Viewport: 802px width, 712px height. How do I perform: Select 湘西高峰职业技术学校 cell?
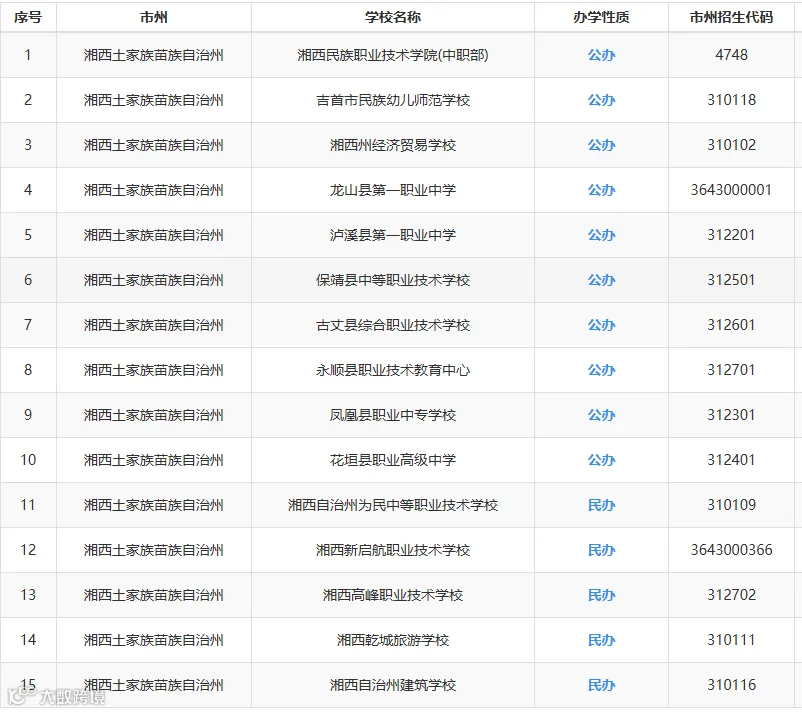click(x=393, y=595)
